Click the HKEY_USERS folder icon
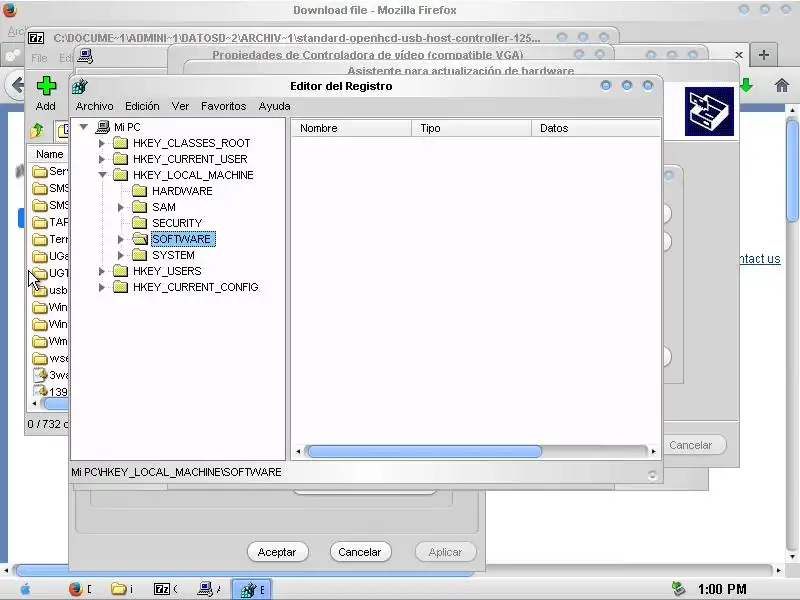 [120, 271]
